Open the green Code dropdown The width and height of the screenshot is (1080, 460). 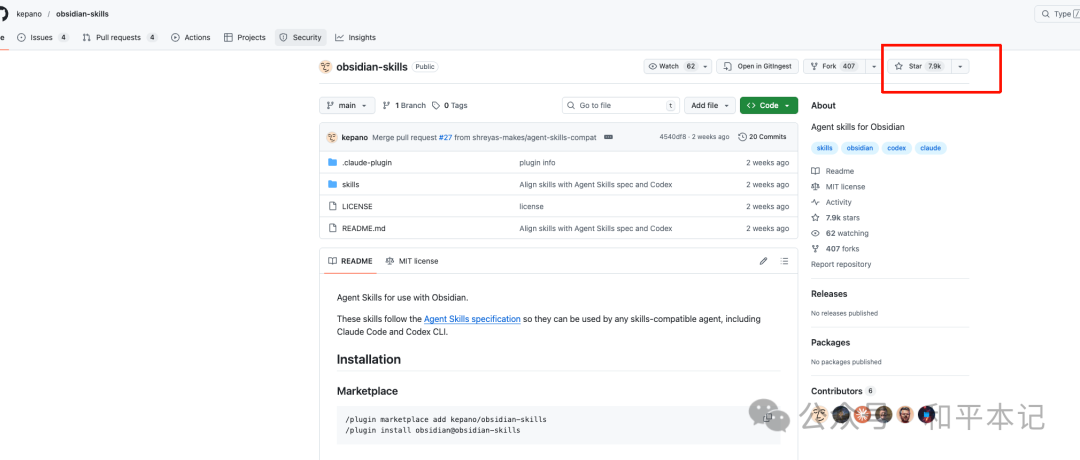pyautogui.click(x=769, y=105)
